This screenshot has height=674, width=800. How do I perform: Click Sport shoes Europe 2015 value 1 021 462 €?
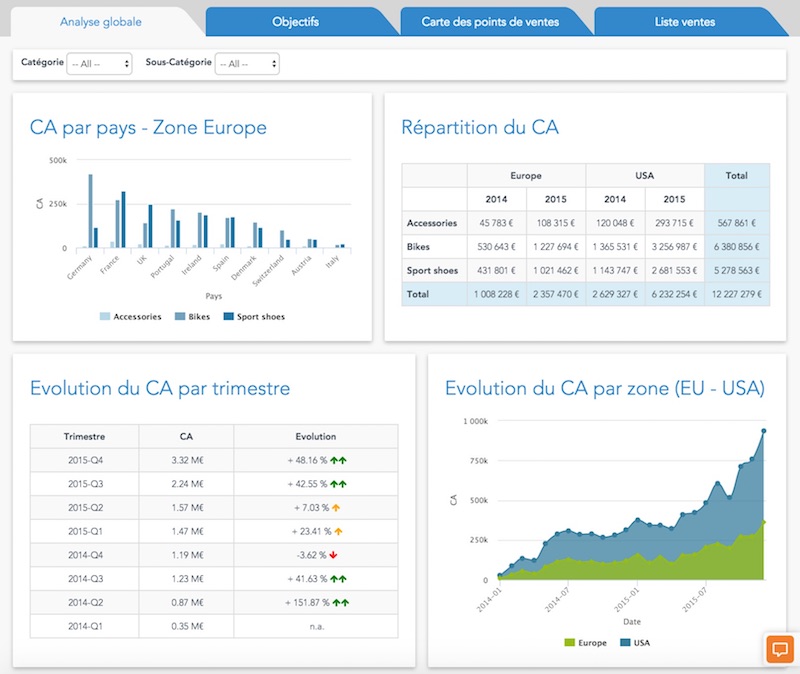(556, 270)
